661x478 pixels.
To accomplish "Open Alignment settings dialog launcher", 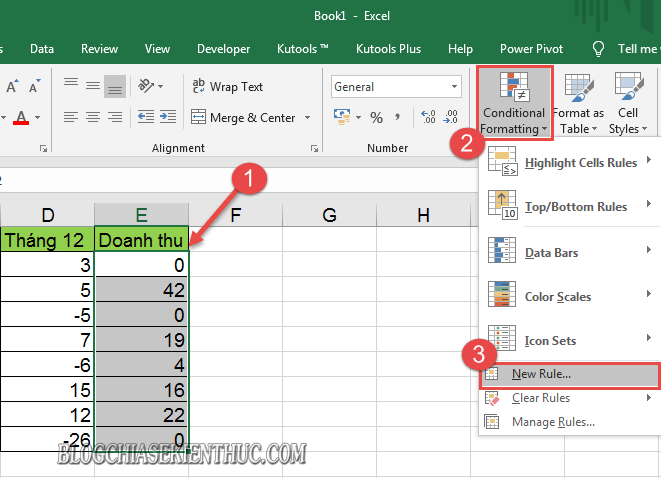I will [x=314, y=148].
